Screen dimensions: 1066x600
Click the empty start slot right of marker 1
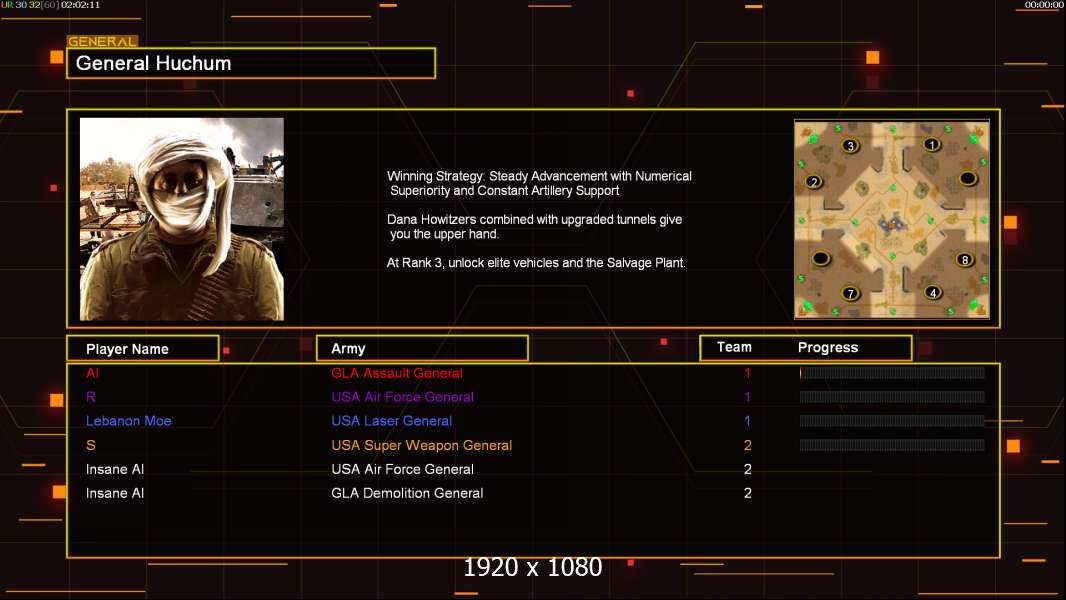967,179
